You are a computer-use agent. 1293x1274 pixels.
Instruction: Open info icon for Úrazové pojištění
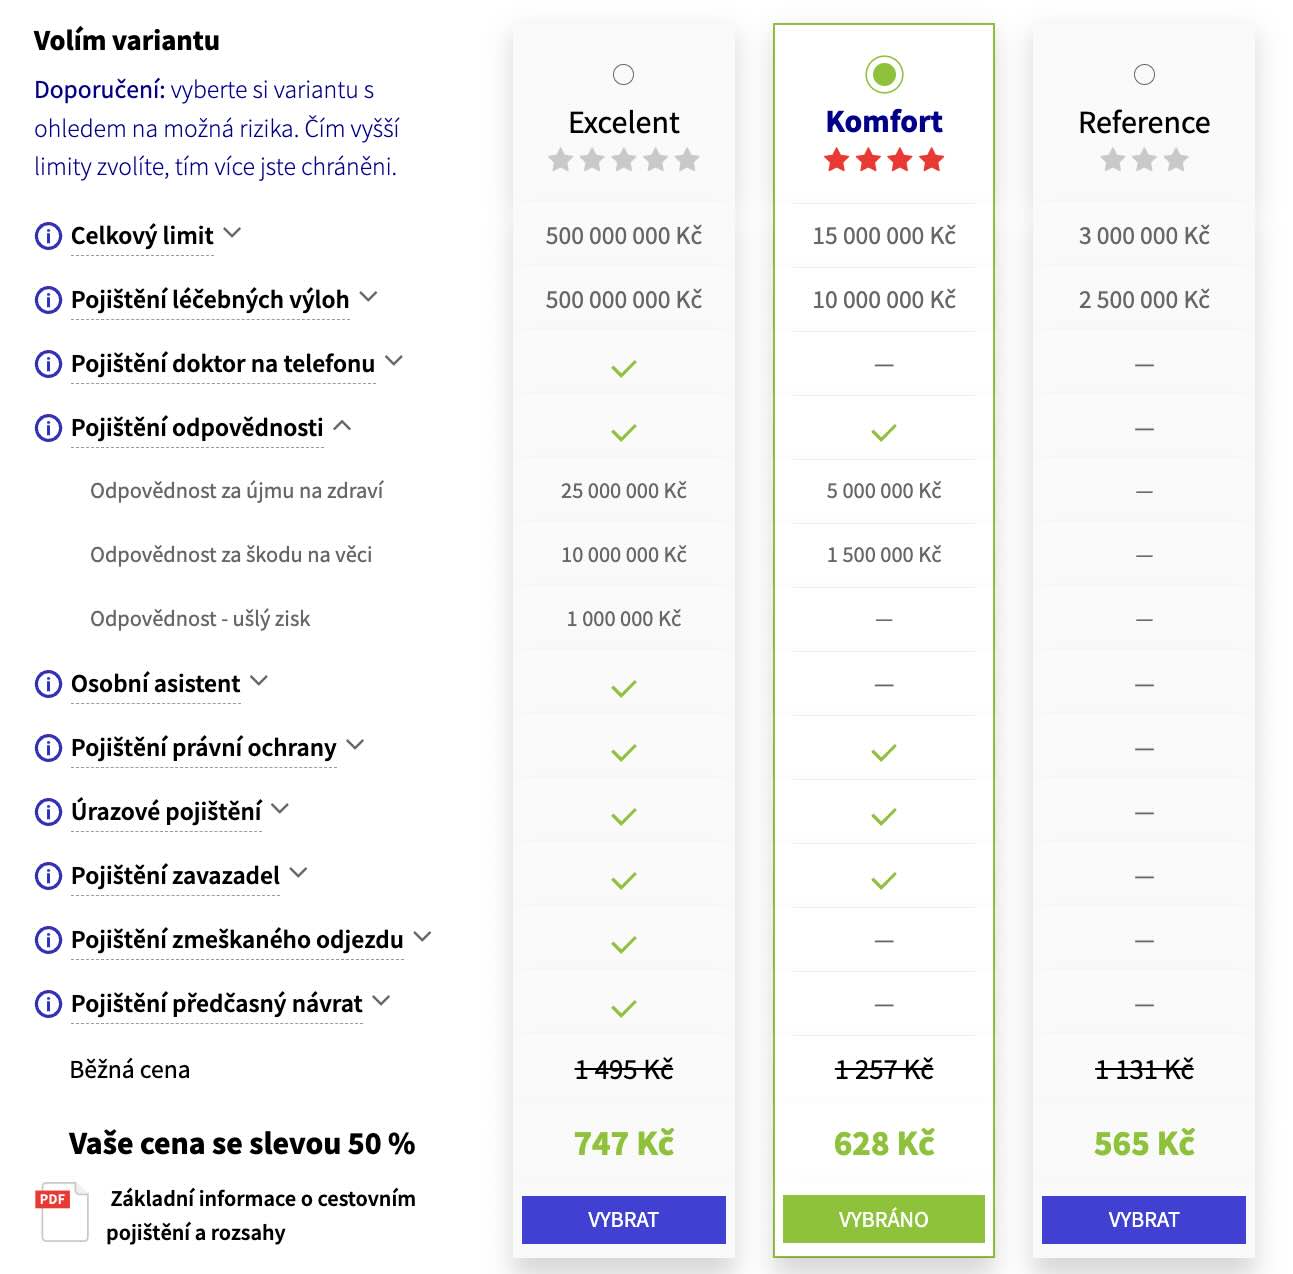(48, 812)
